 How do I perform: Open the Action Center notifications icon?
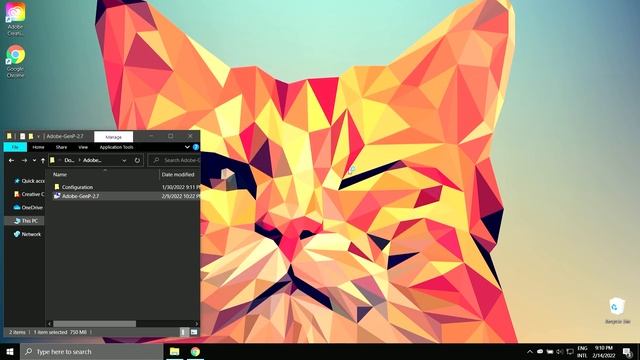coord(628,352)
